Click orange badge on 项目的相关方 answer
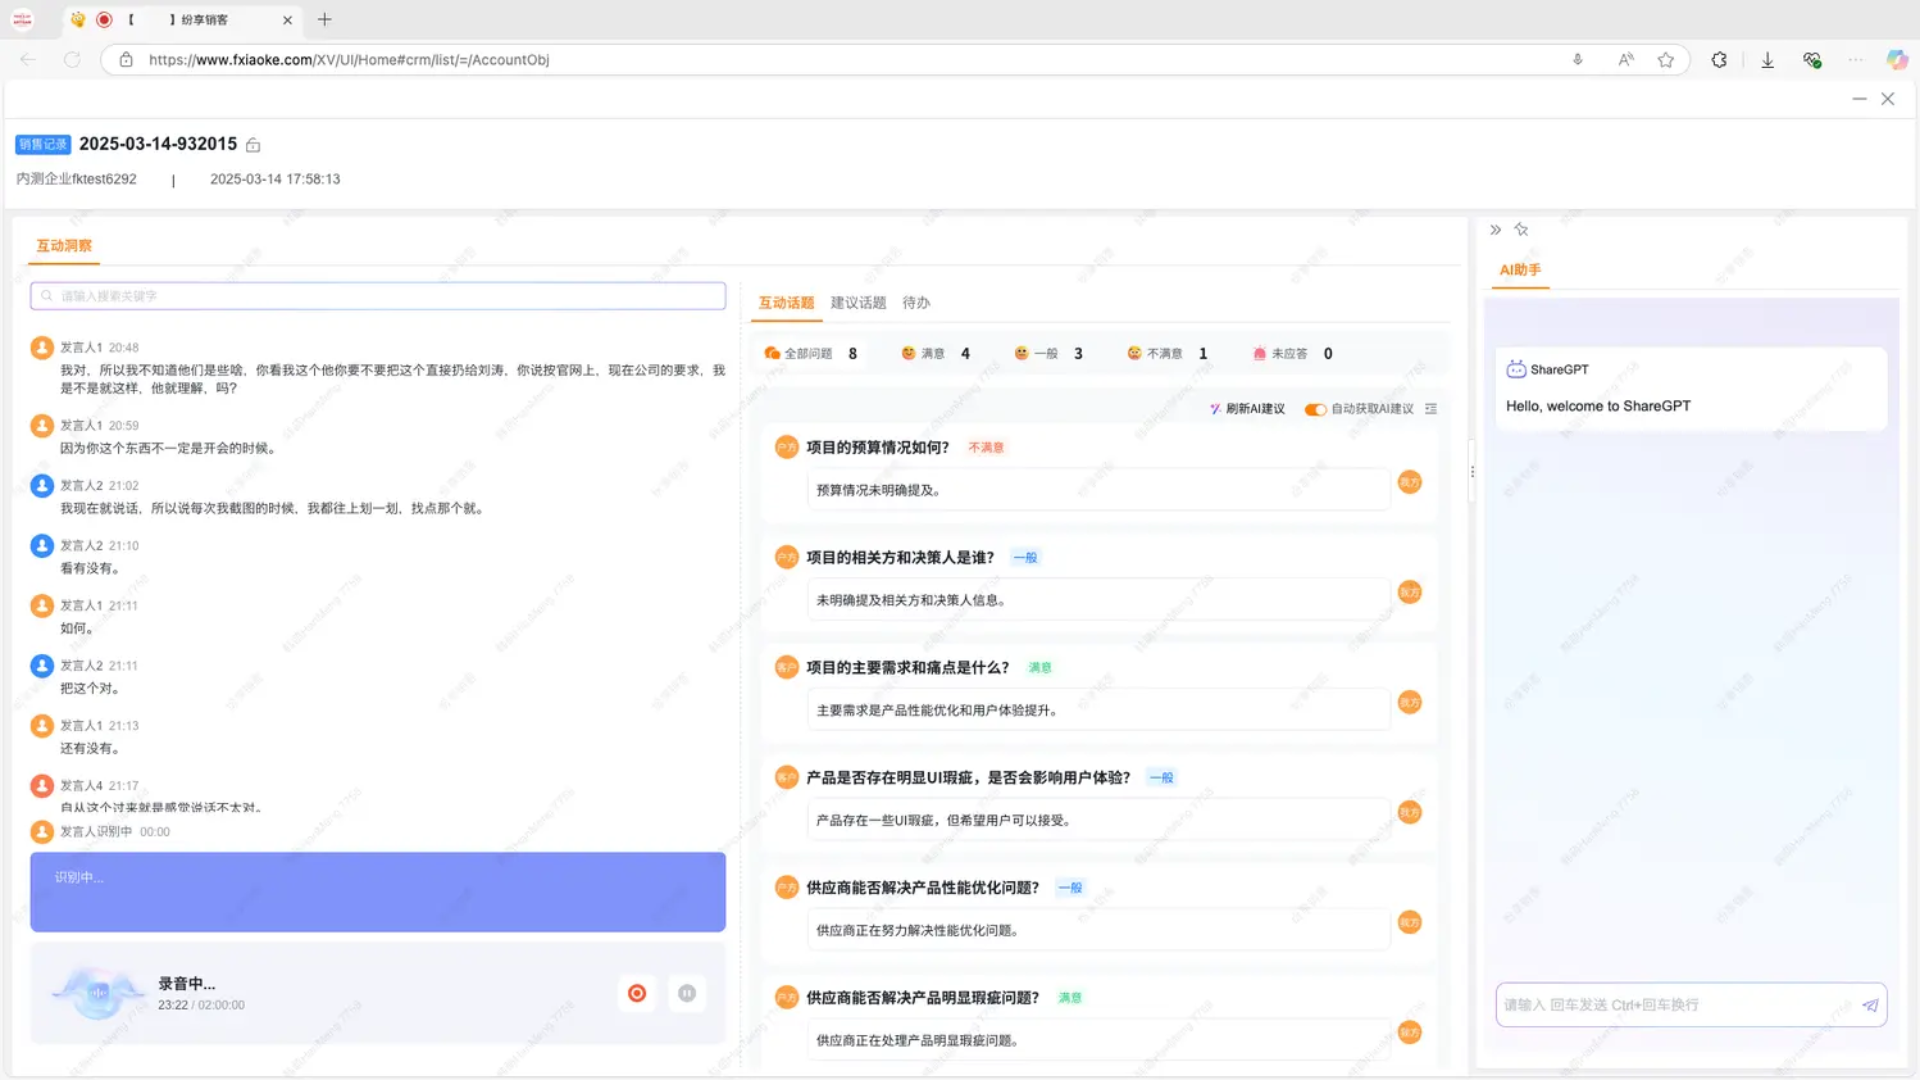The width and height of the screenshot is (1920, 1080). 1410,593
